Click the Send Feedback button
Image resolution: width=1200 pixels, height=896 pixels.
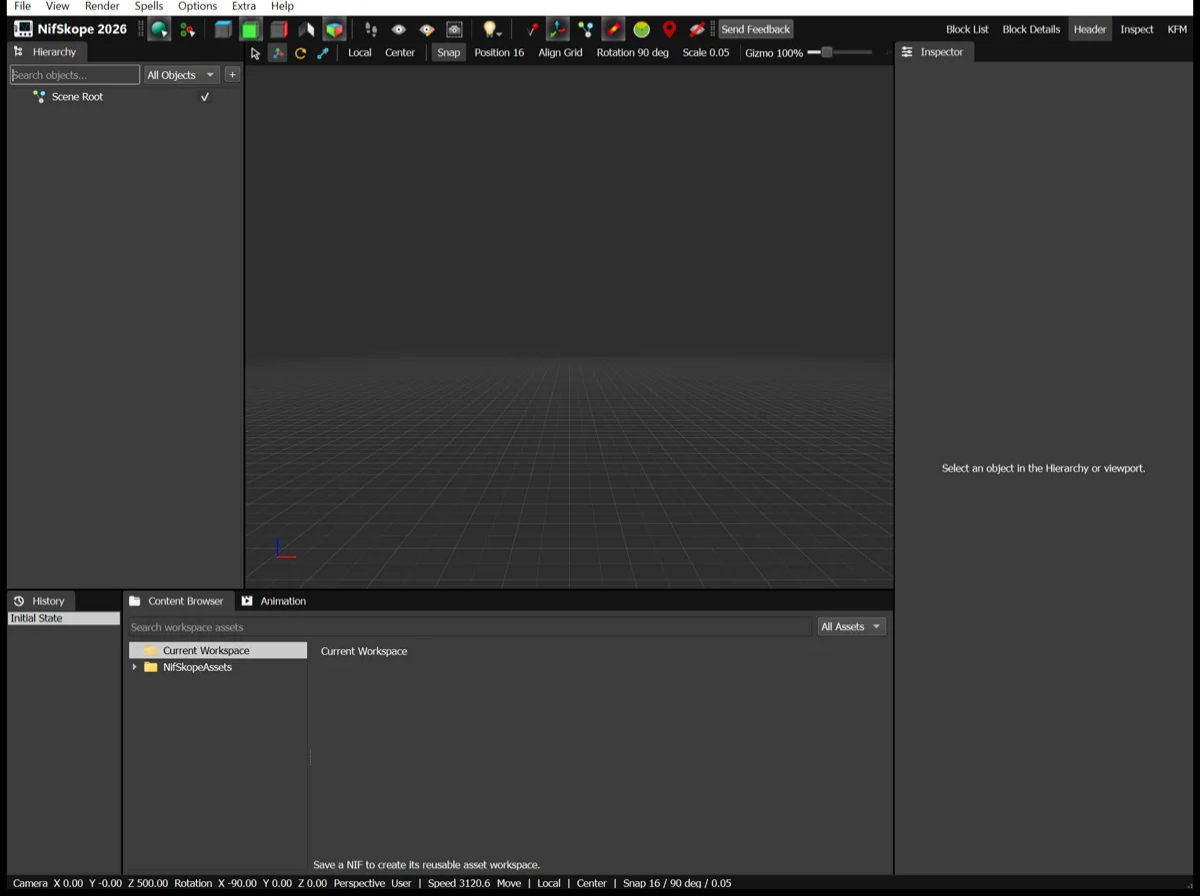(x=756, y=30)
